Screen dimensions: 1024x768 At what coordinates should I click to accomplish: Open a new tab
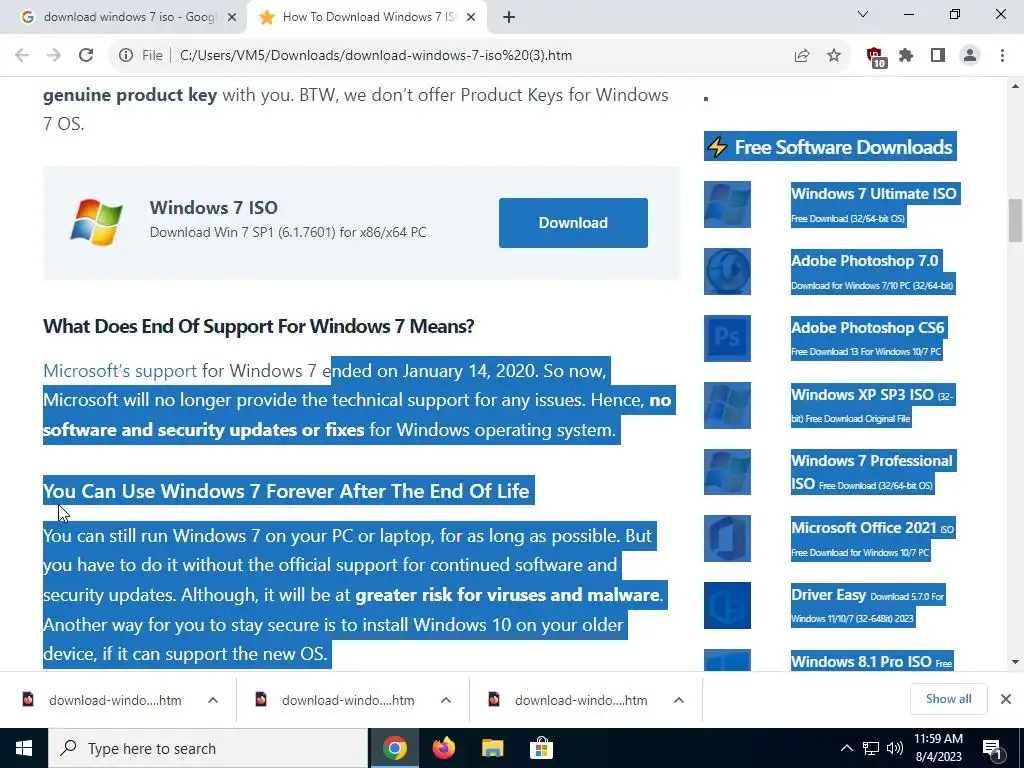point(509,17)
